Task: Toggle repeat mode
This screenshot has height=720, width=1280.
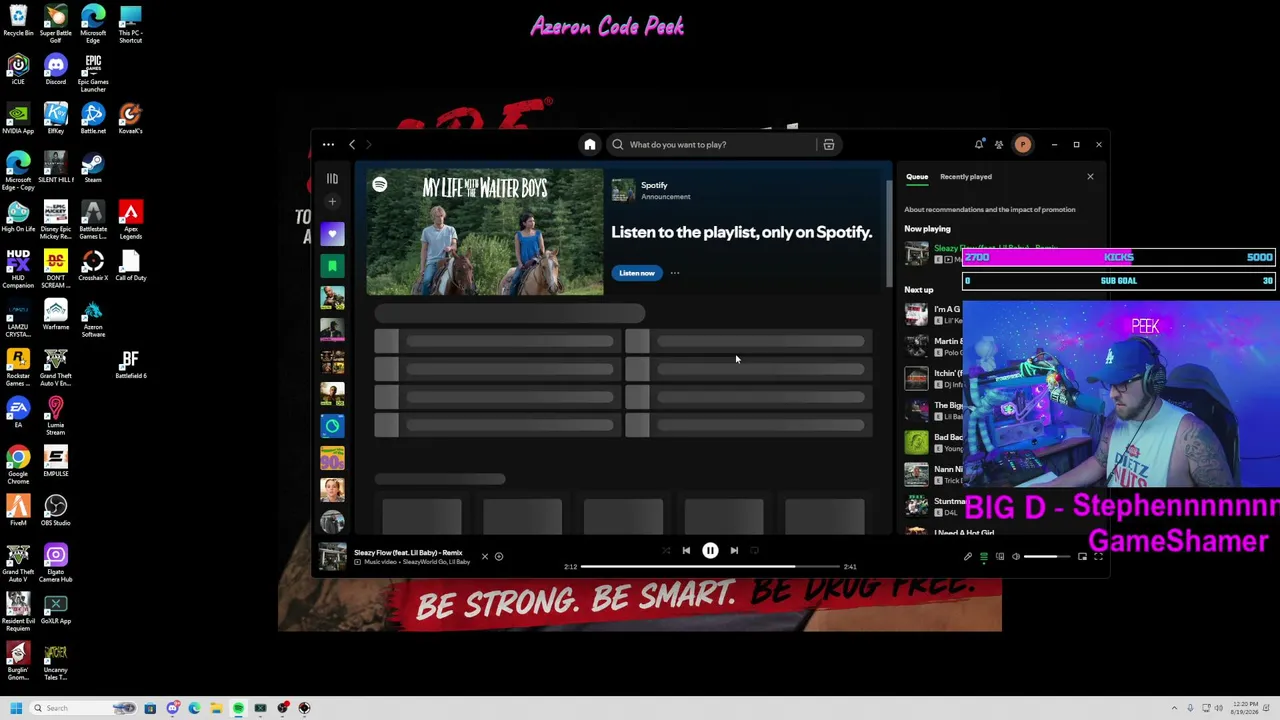Action: [755, 550]
